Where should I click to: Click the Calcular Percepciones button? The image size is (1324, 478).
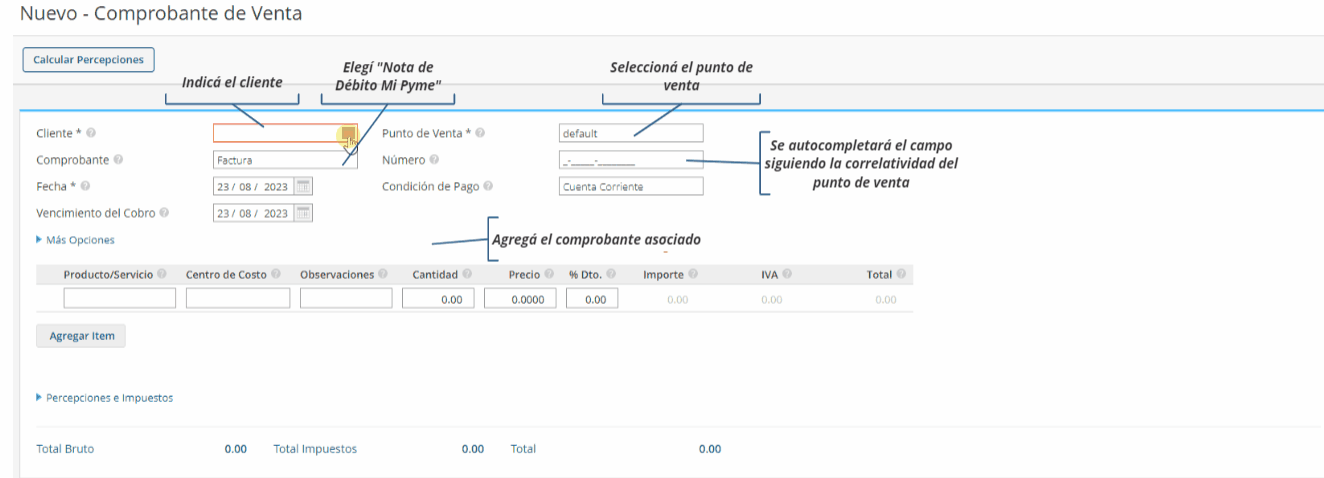pos(88,60)
